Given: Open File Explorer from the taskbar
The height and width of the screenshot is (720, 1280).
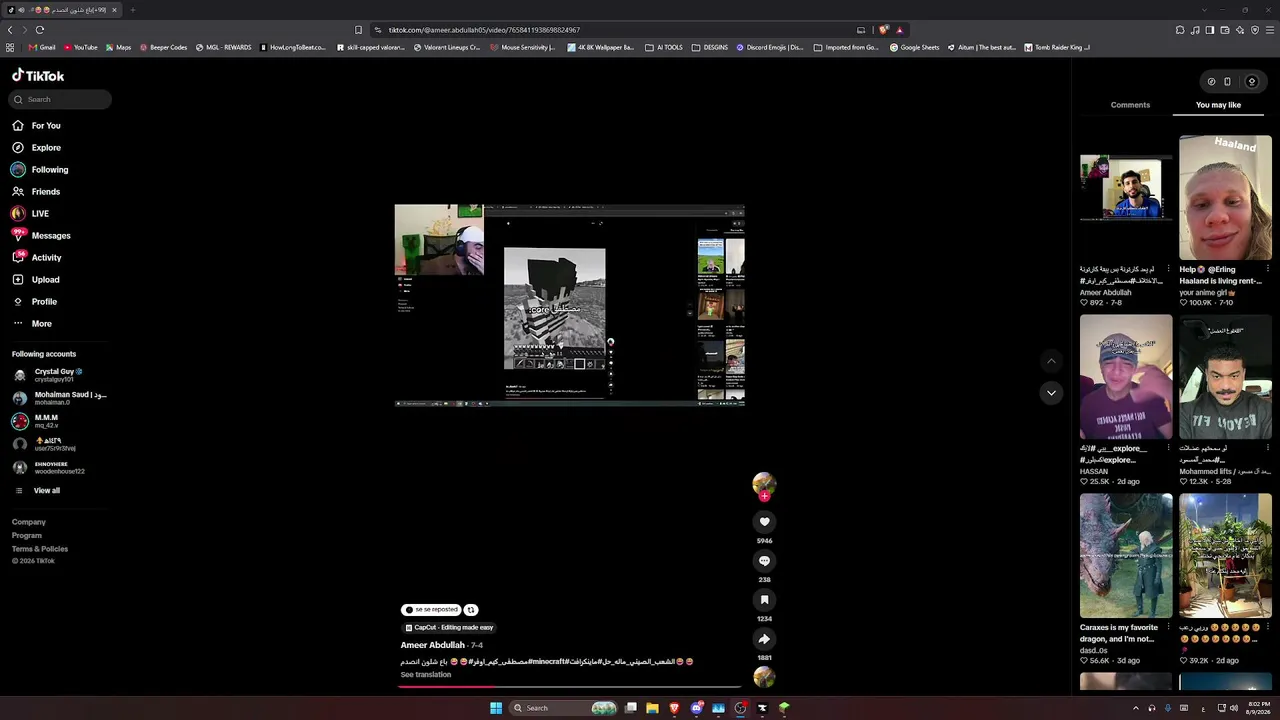Looking at the screenshot, I should (x=652, y=708).
